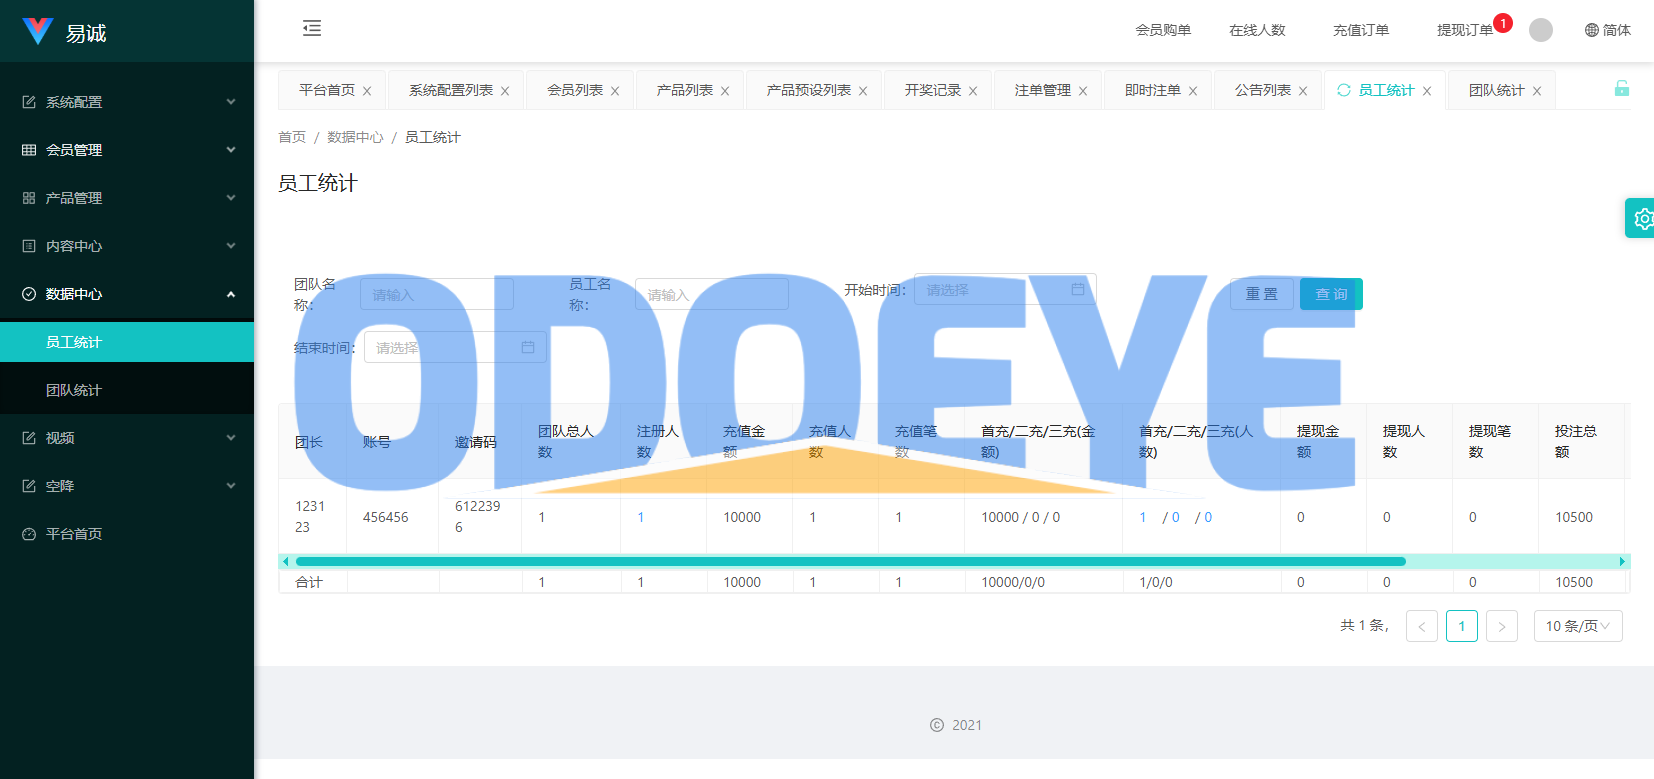Click the refresh icon on 员工统计 tab
Image resolution: width=1654 pixels, height=779 pixels.
pyautogui.click(x=1344, y=90)
